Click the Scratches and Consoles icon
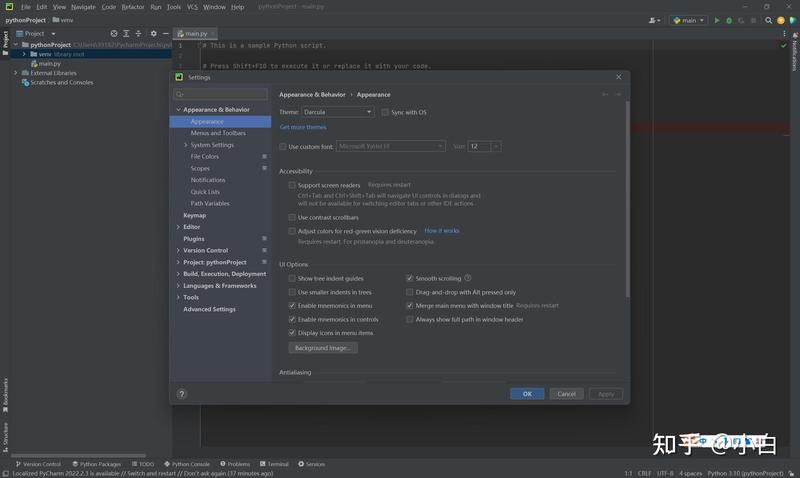800x478 pixels. 25,82
